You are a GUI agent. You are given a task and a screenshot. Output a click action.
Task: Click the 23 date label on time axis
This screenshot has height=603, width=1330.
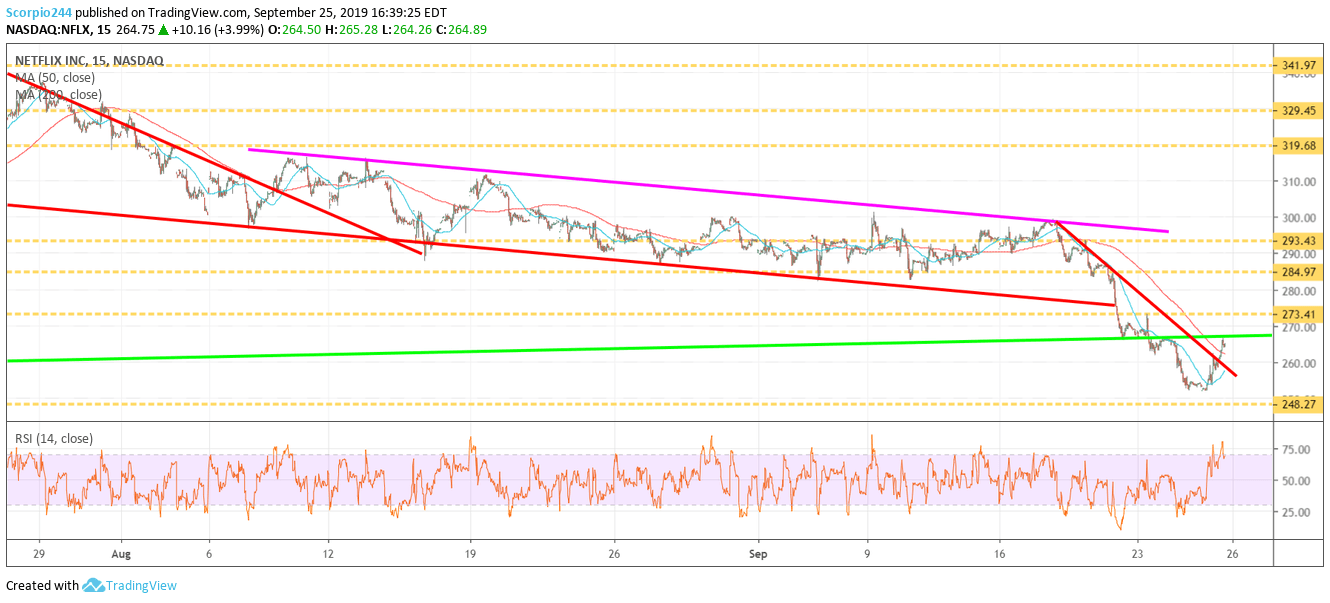tap(1137, 553)
